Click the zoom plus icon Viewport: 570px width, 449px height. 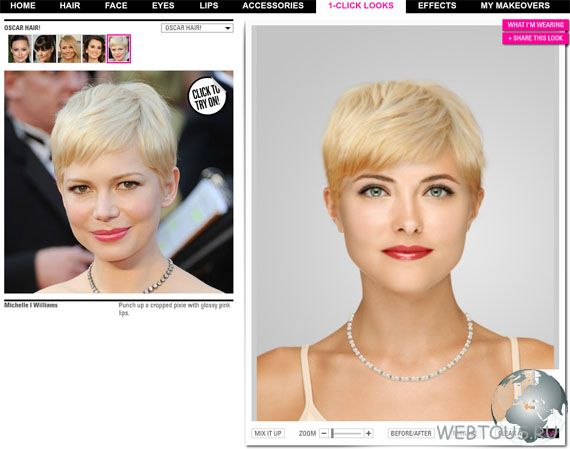tap(368, 433)
